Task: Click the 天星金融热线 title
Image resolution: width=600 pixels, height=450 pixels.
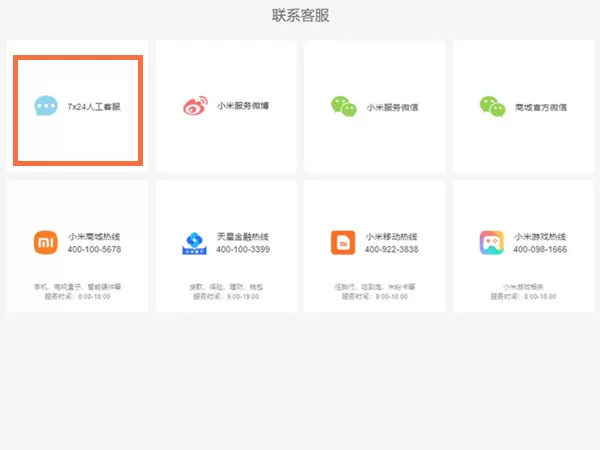Action: [243, 236]
